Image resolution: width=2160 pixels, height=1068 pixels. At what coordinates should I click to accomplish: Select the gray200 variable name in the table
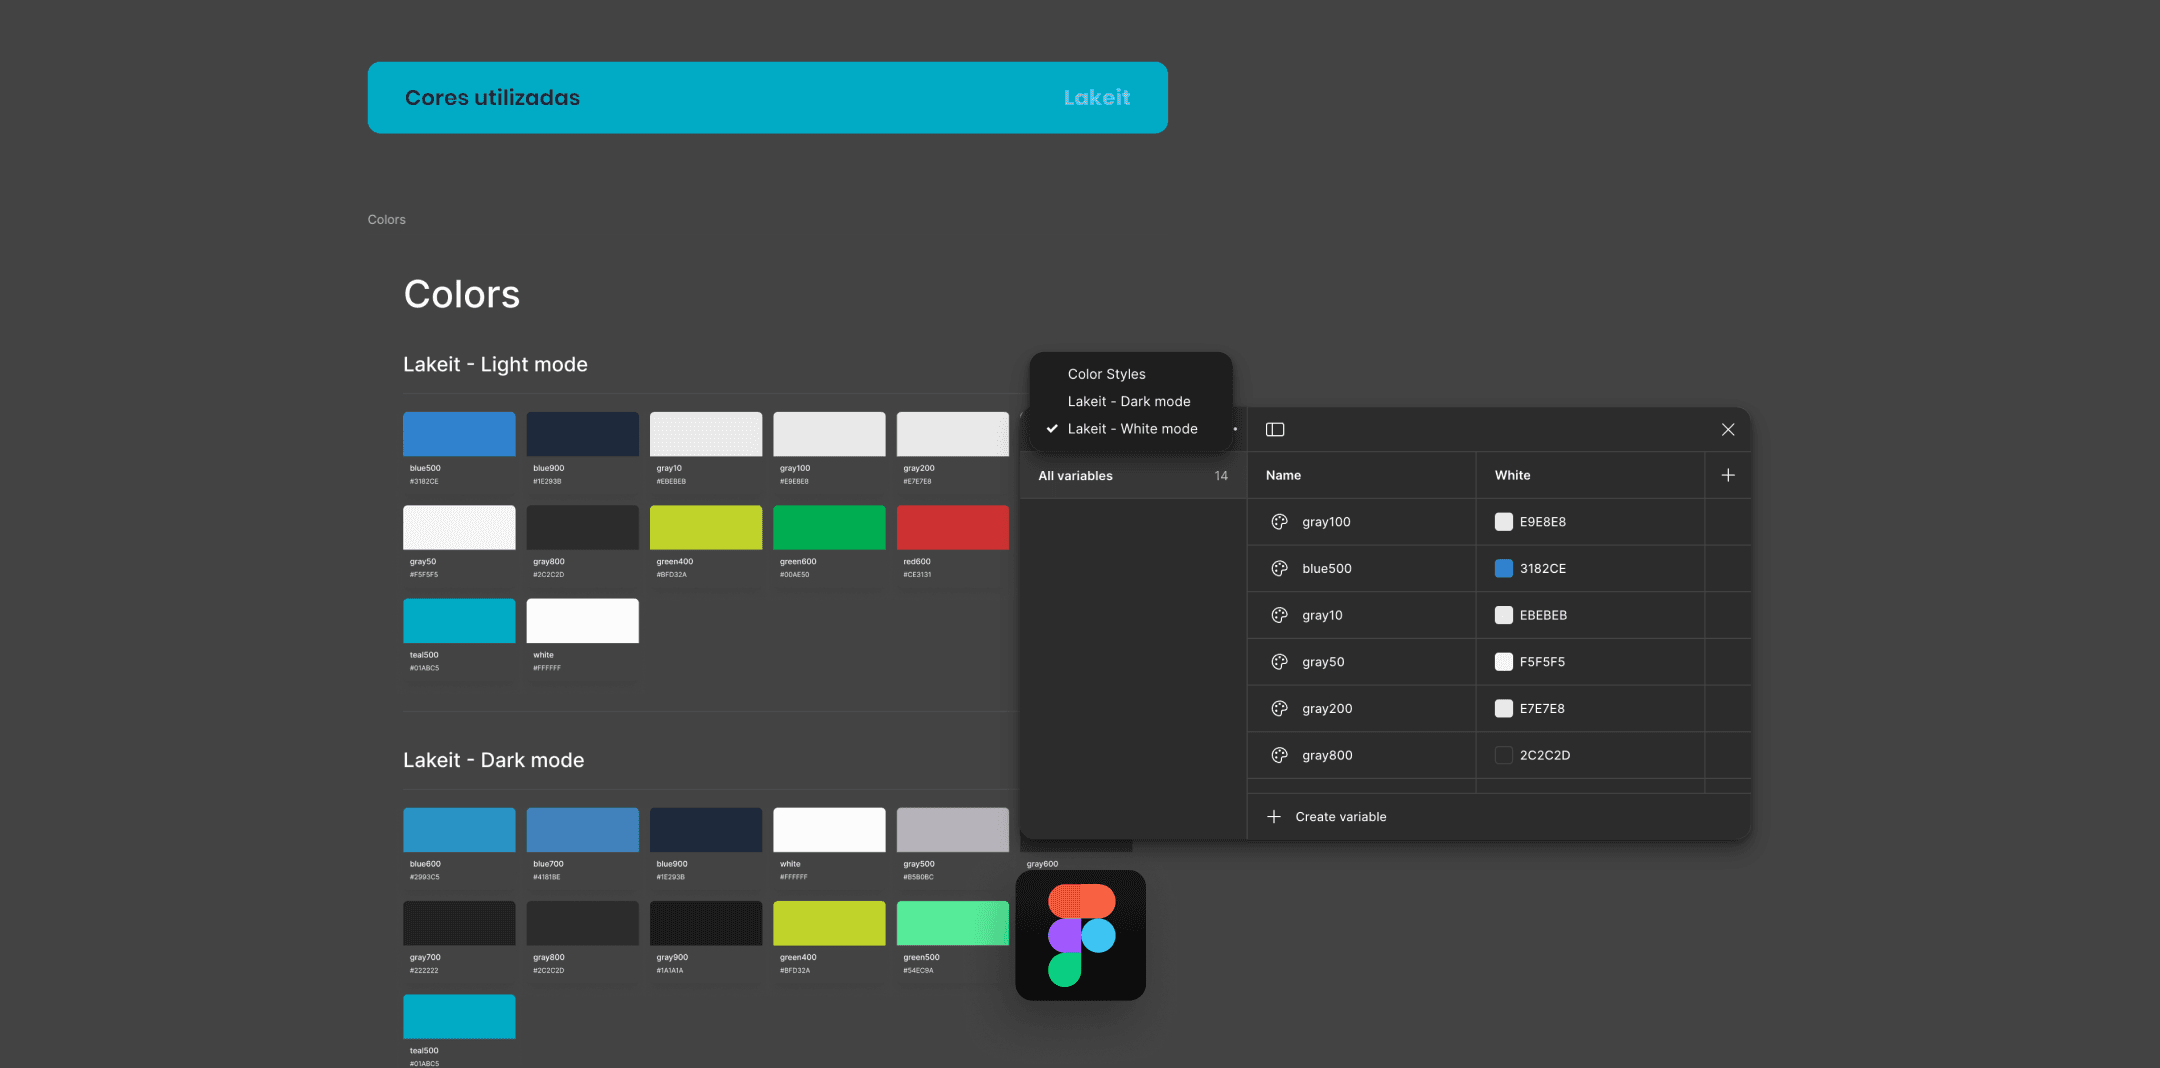pyautogui.click(x=1327, y=709)
